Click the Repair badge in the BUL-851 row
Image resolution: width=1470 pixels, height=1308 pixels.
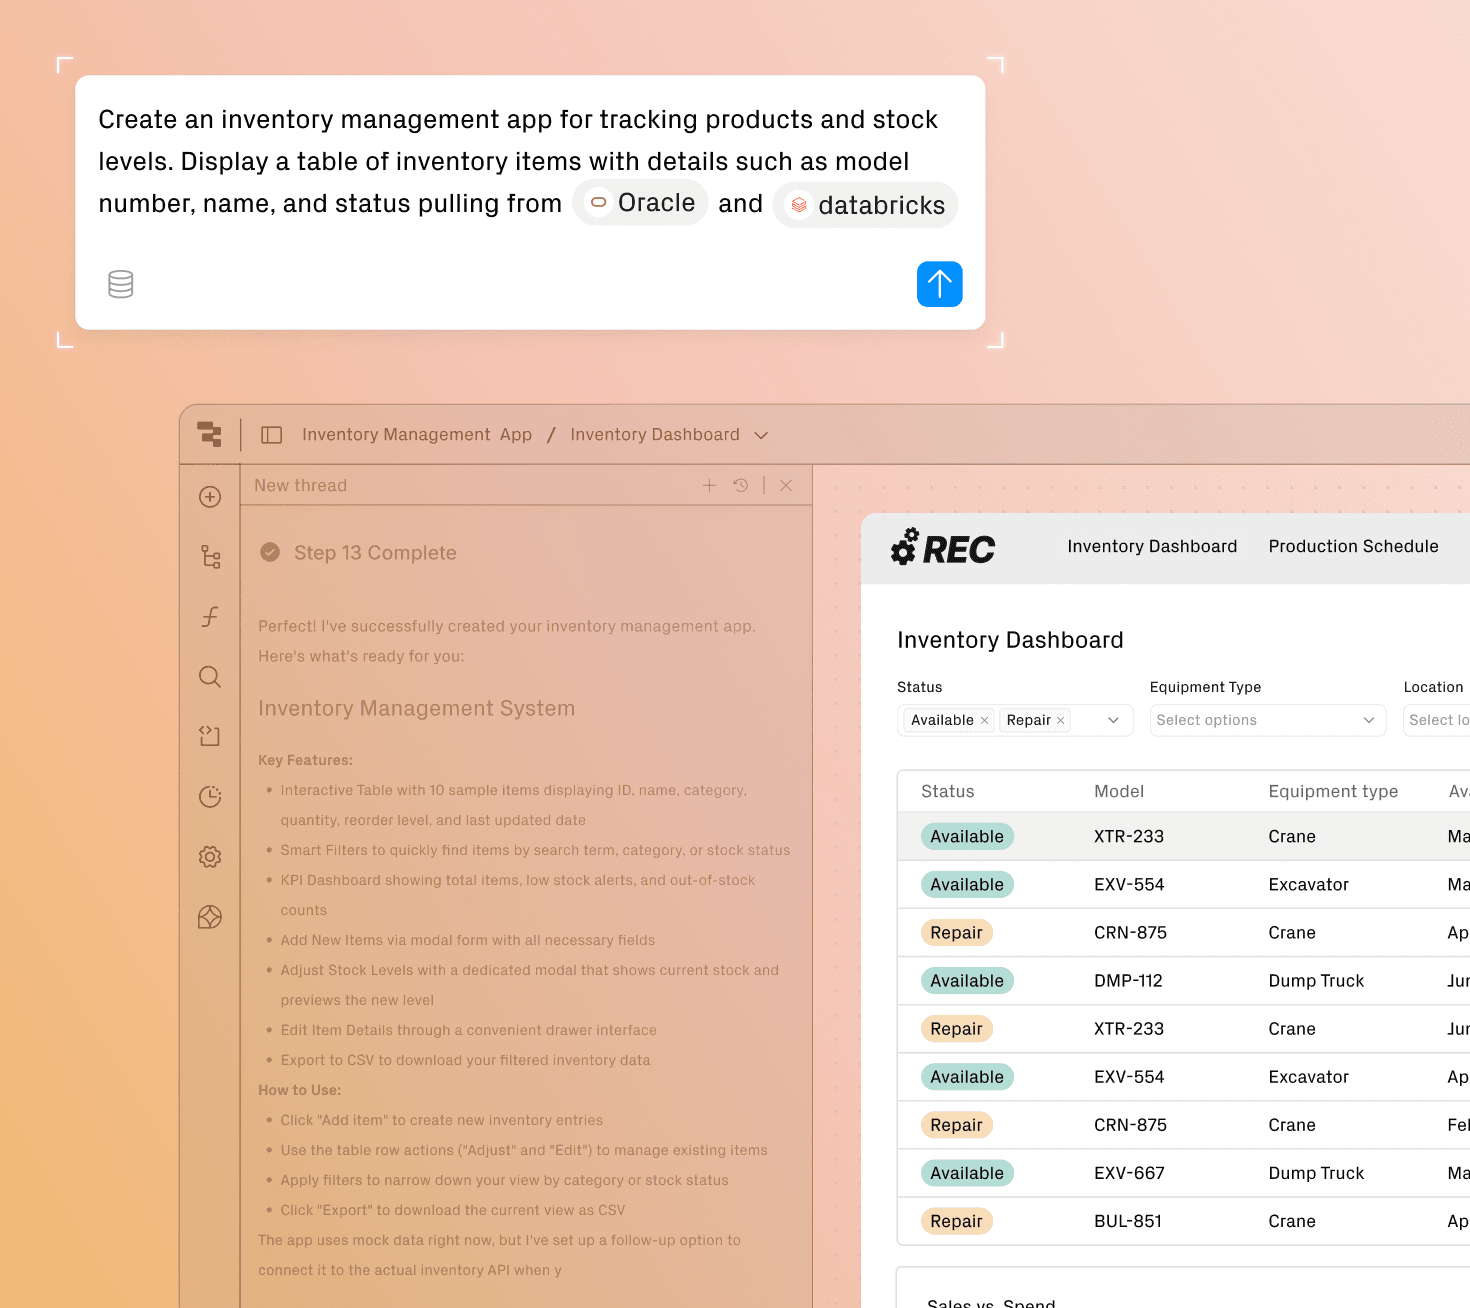(x=956, y=1221)
